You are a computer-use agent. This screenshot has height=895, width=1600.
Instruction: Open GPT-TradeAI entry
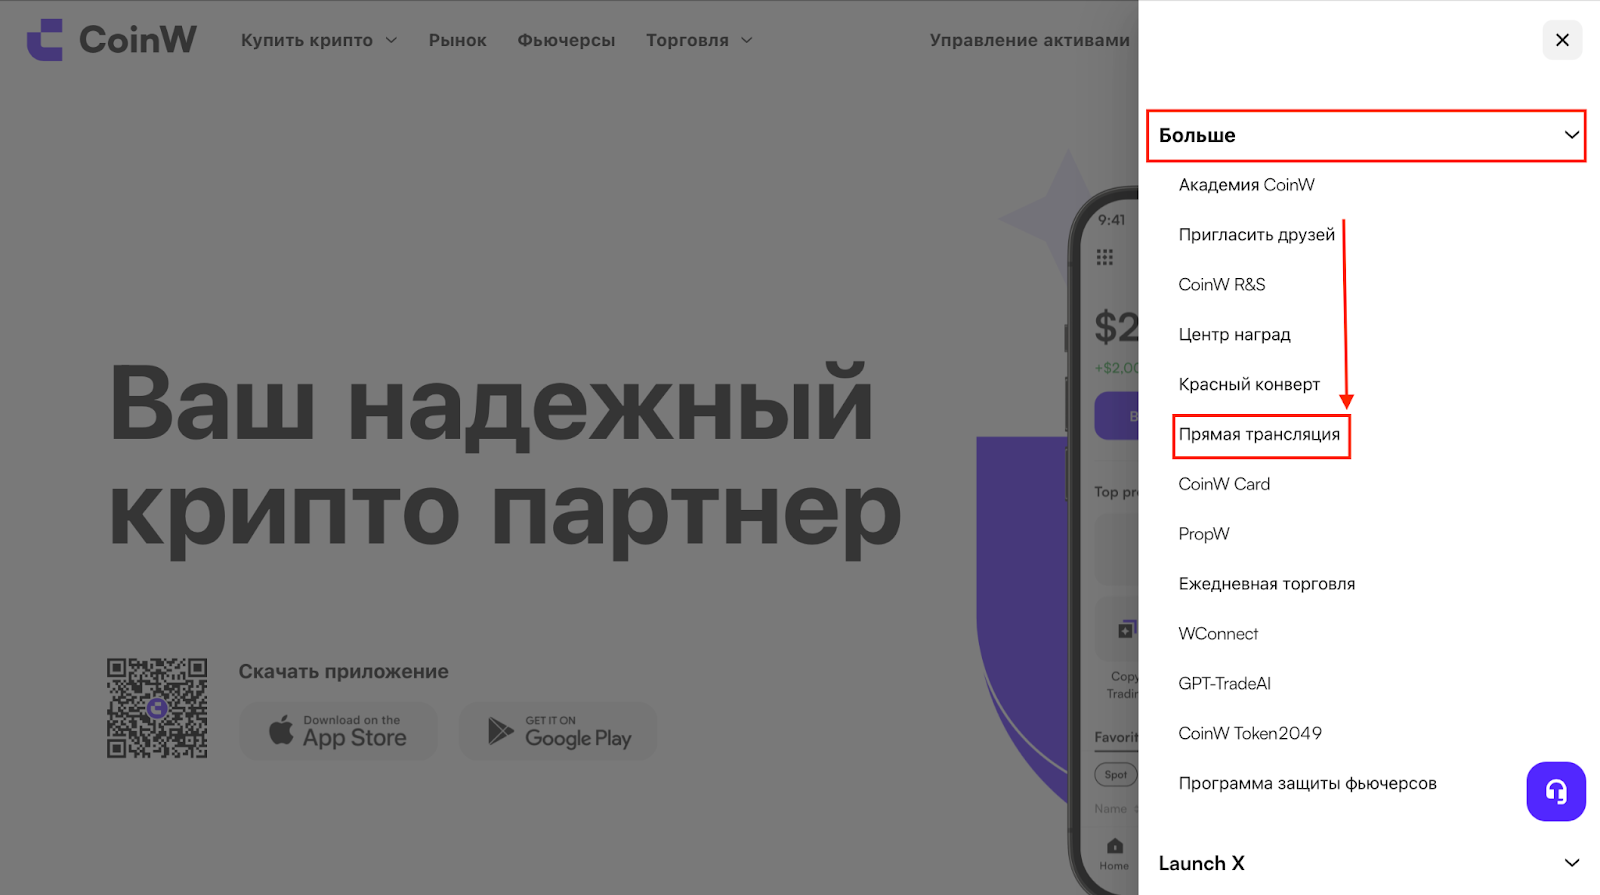point(1225,684)
